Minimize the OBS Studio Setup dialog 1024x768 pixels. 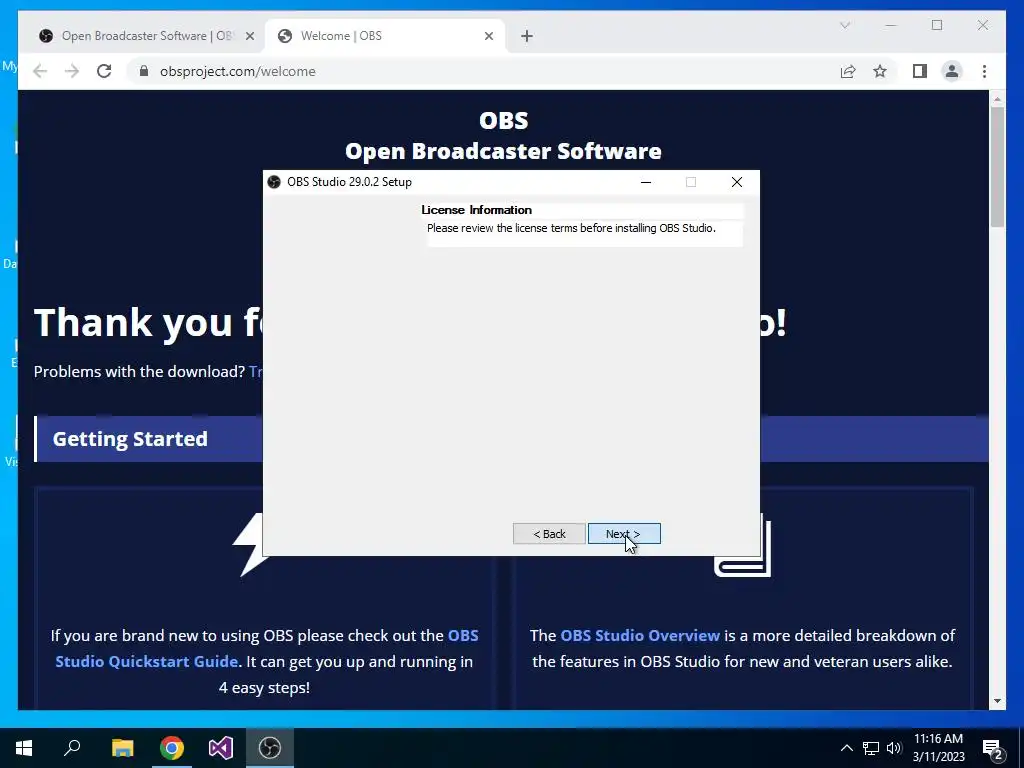tap(646, 182)
